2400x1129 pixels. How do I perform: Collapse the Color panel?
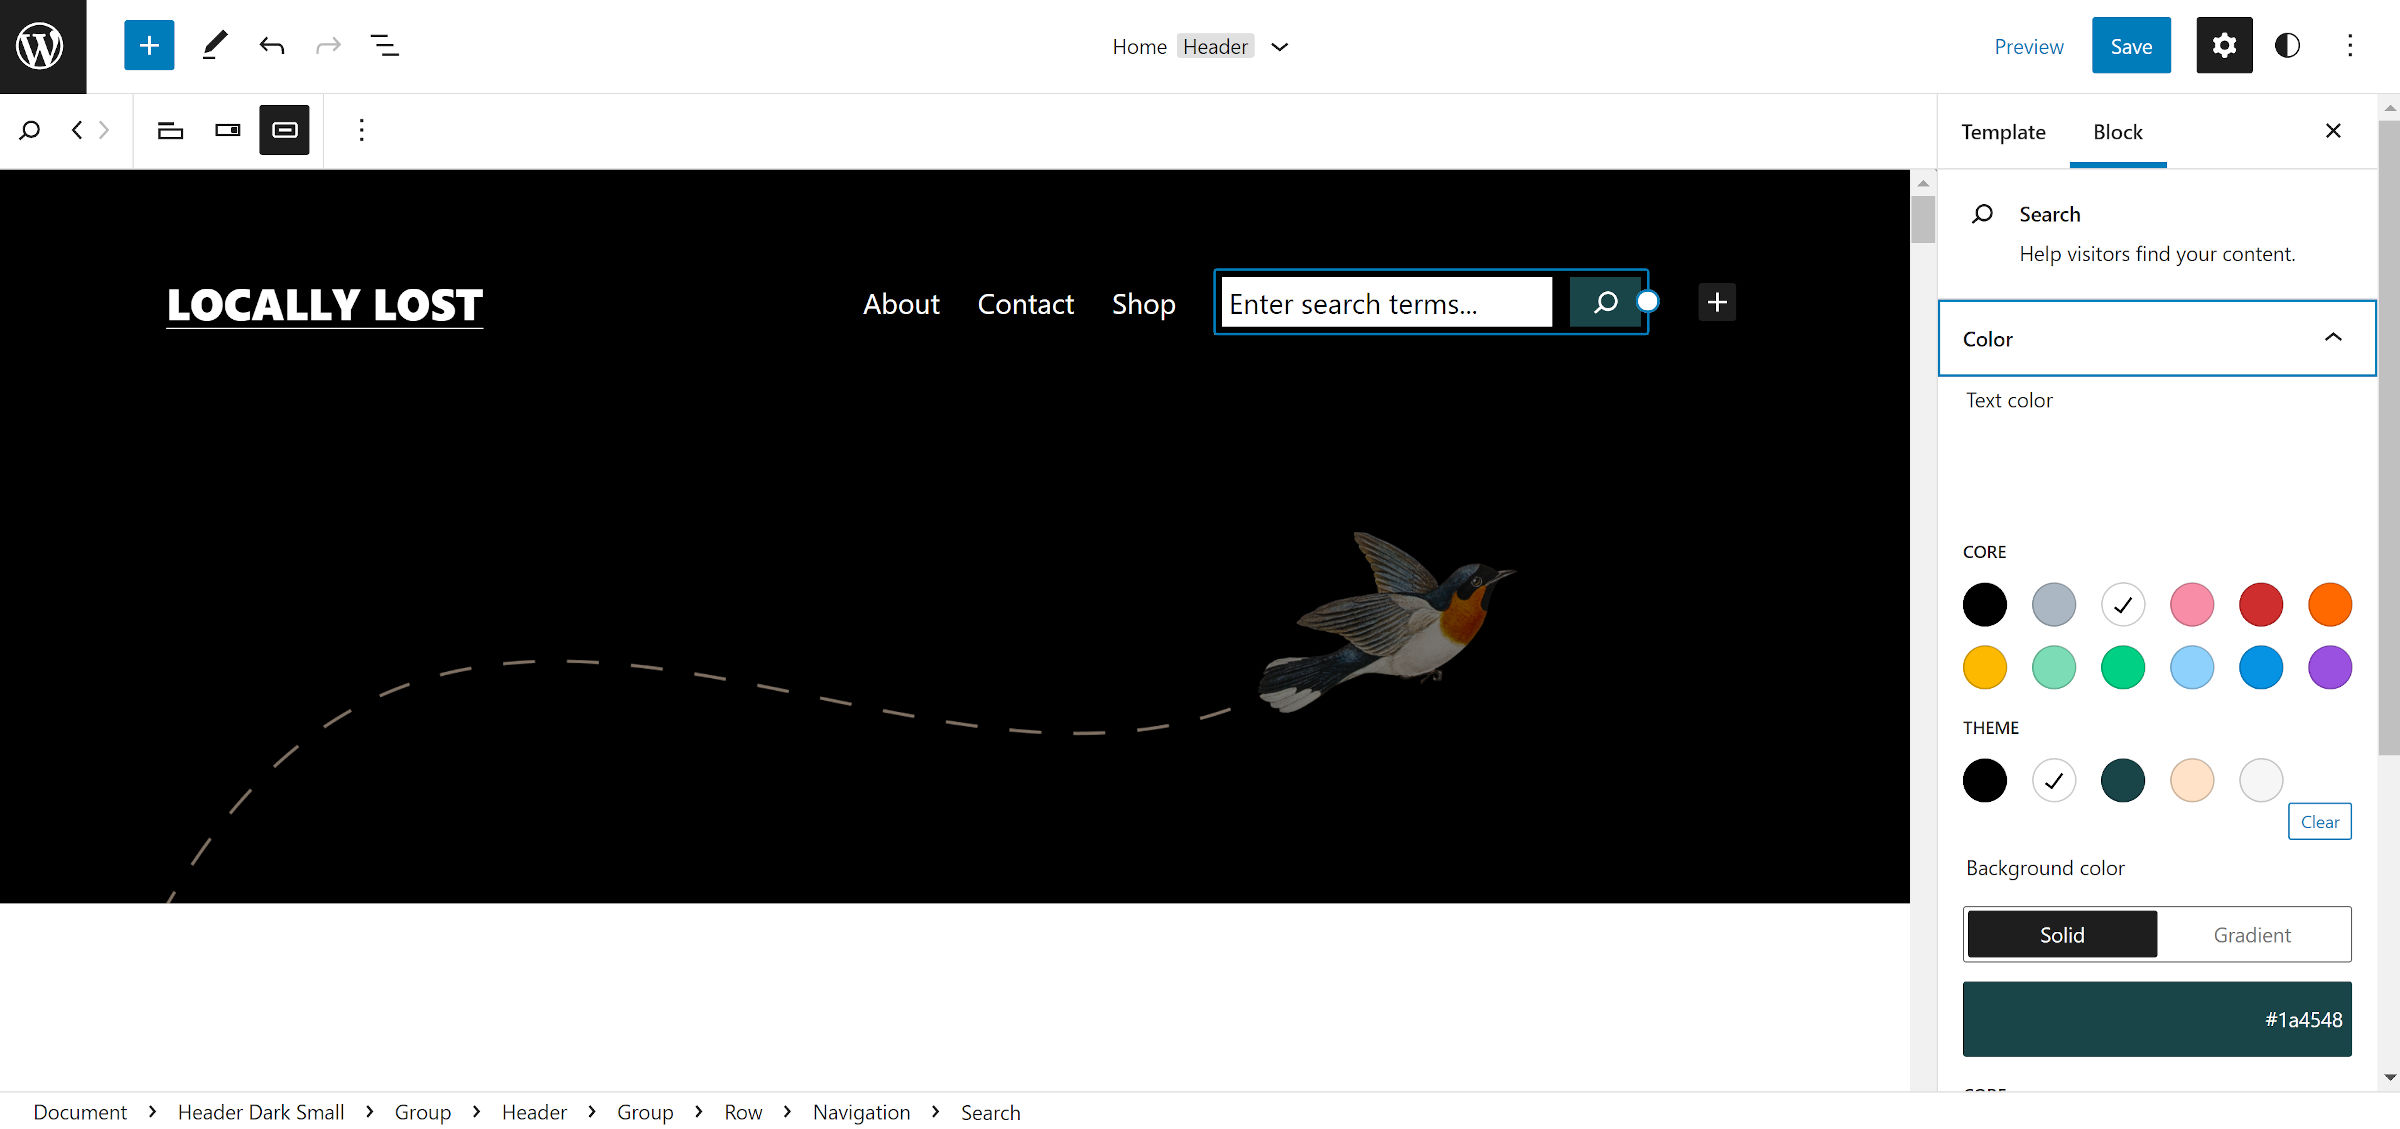click(2334, 338)
